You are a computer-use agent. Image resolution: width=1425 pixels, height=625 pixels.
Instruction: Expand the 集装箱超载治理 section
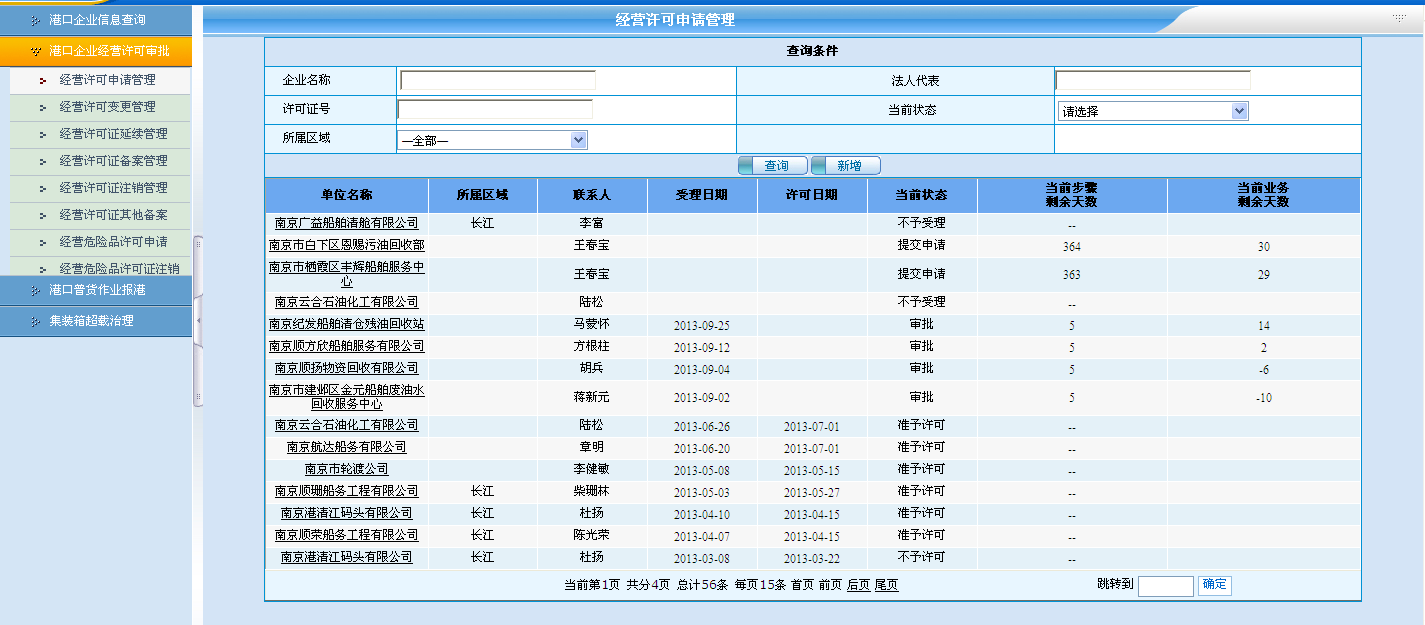[90, 321]
